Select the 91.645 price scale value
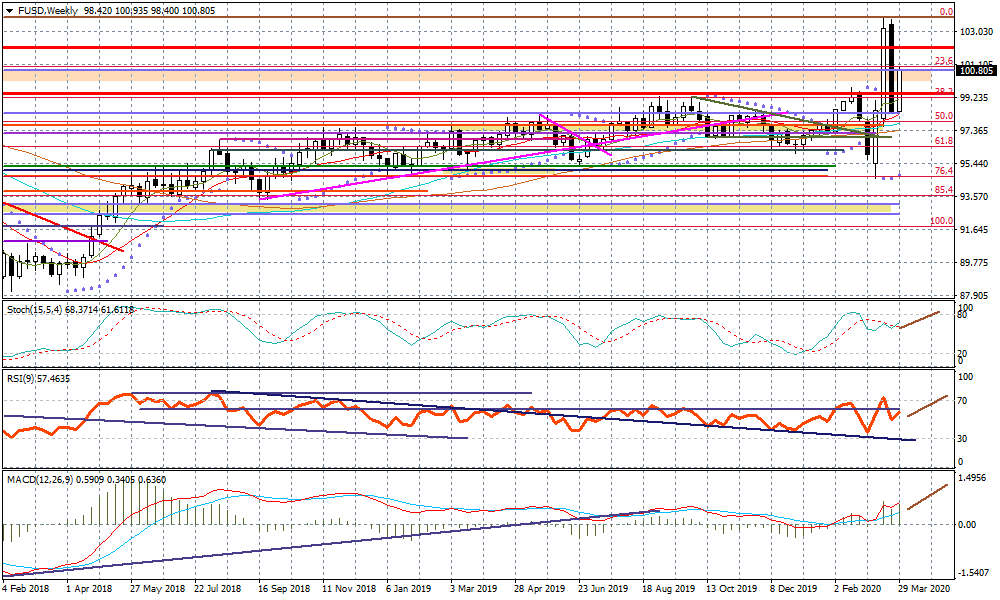Image resolution: width=1000 pixels, height=600 pixels. coord(976,230)
